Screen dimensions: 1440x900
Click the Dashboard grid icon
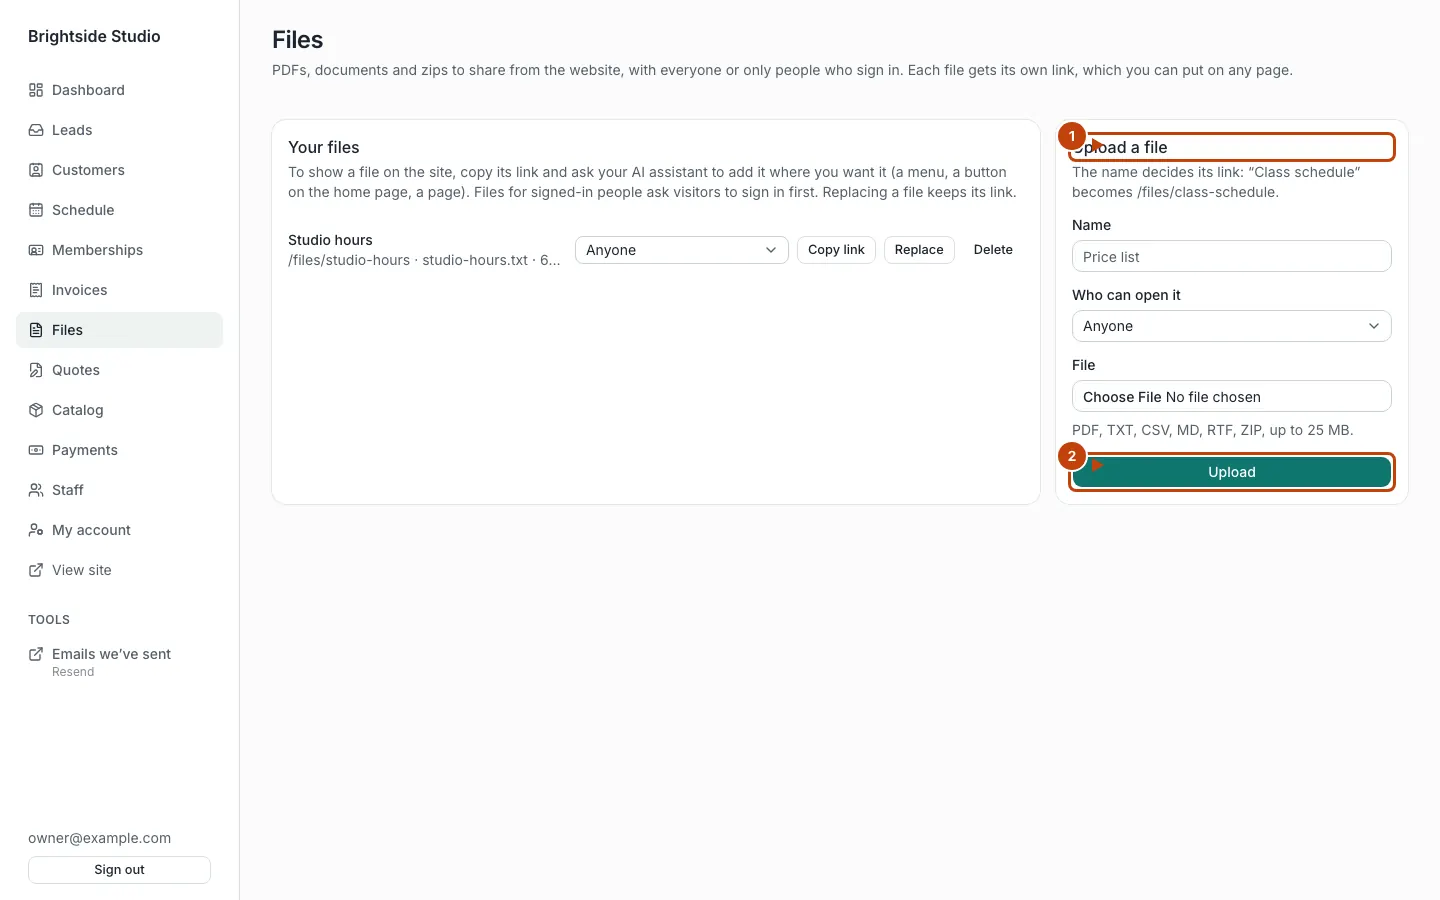coord(36,90)
